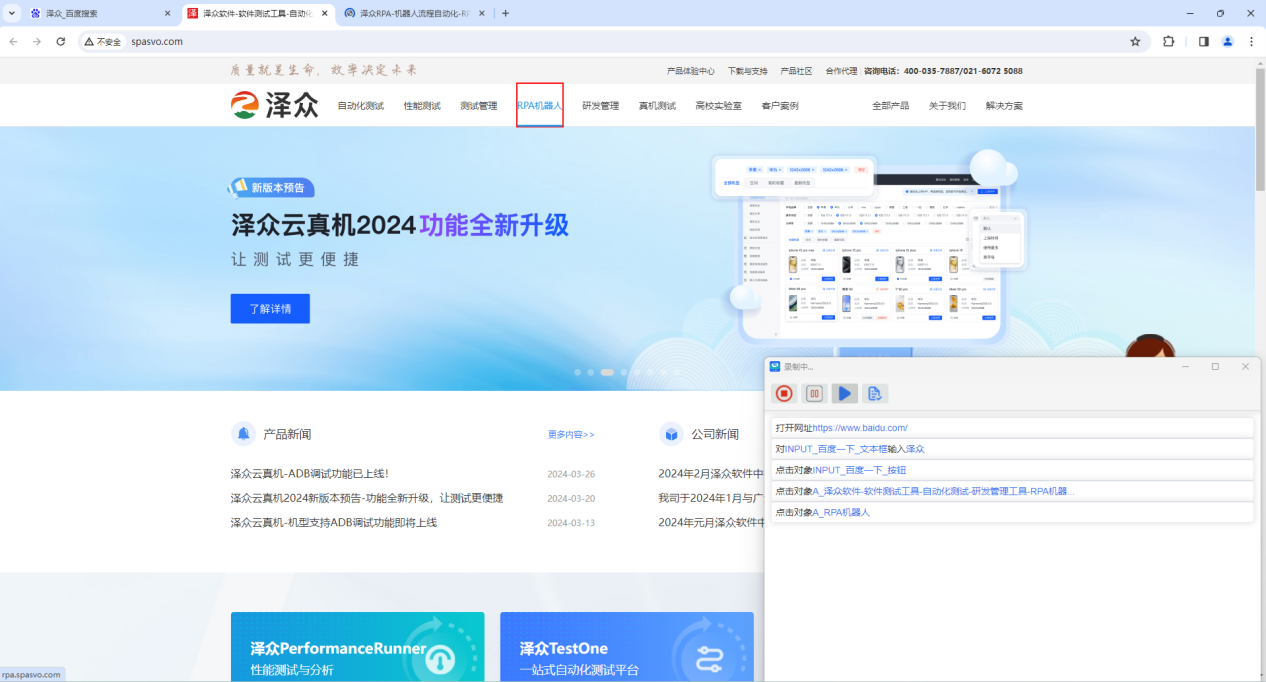Click the 新版本预告 badge on the banner
Screen dimensions: 1266x682
272,187
